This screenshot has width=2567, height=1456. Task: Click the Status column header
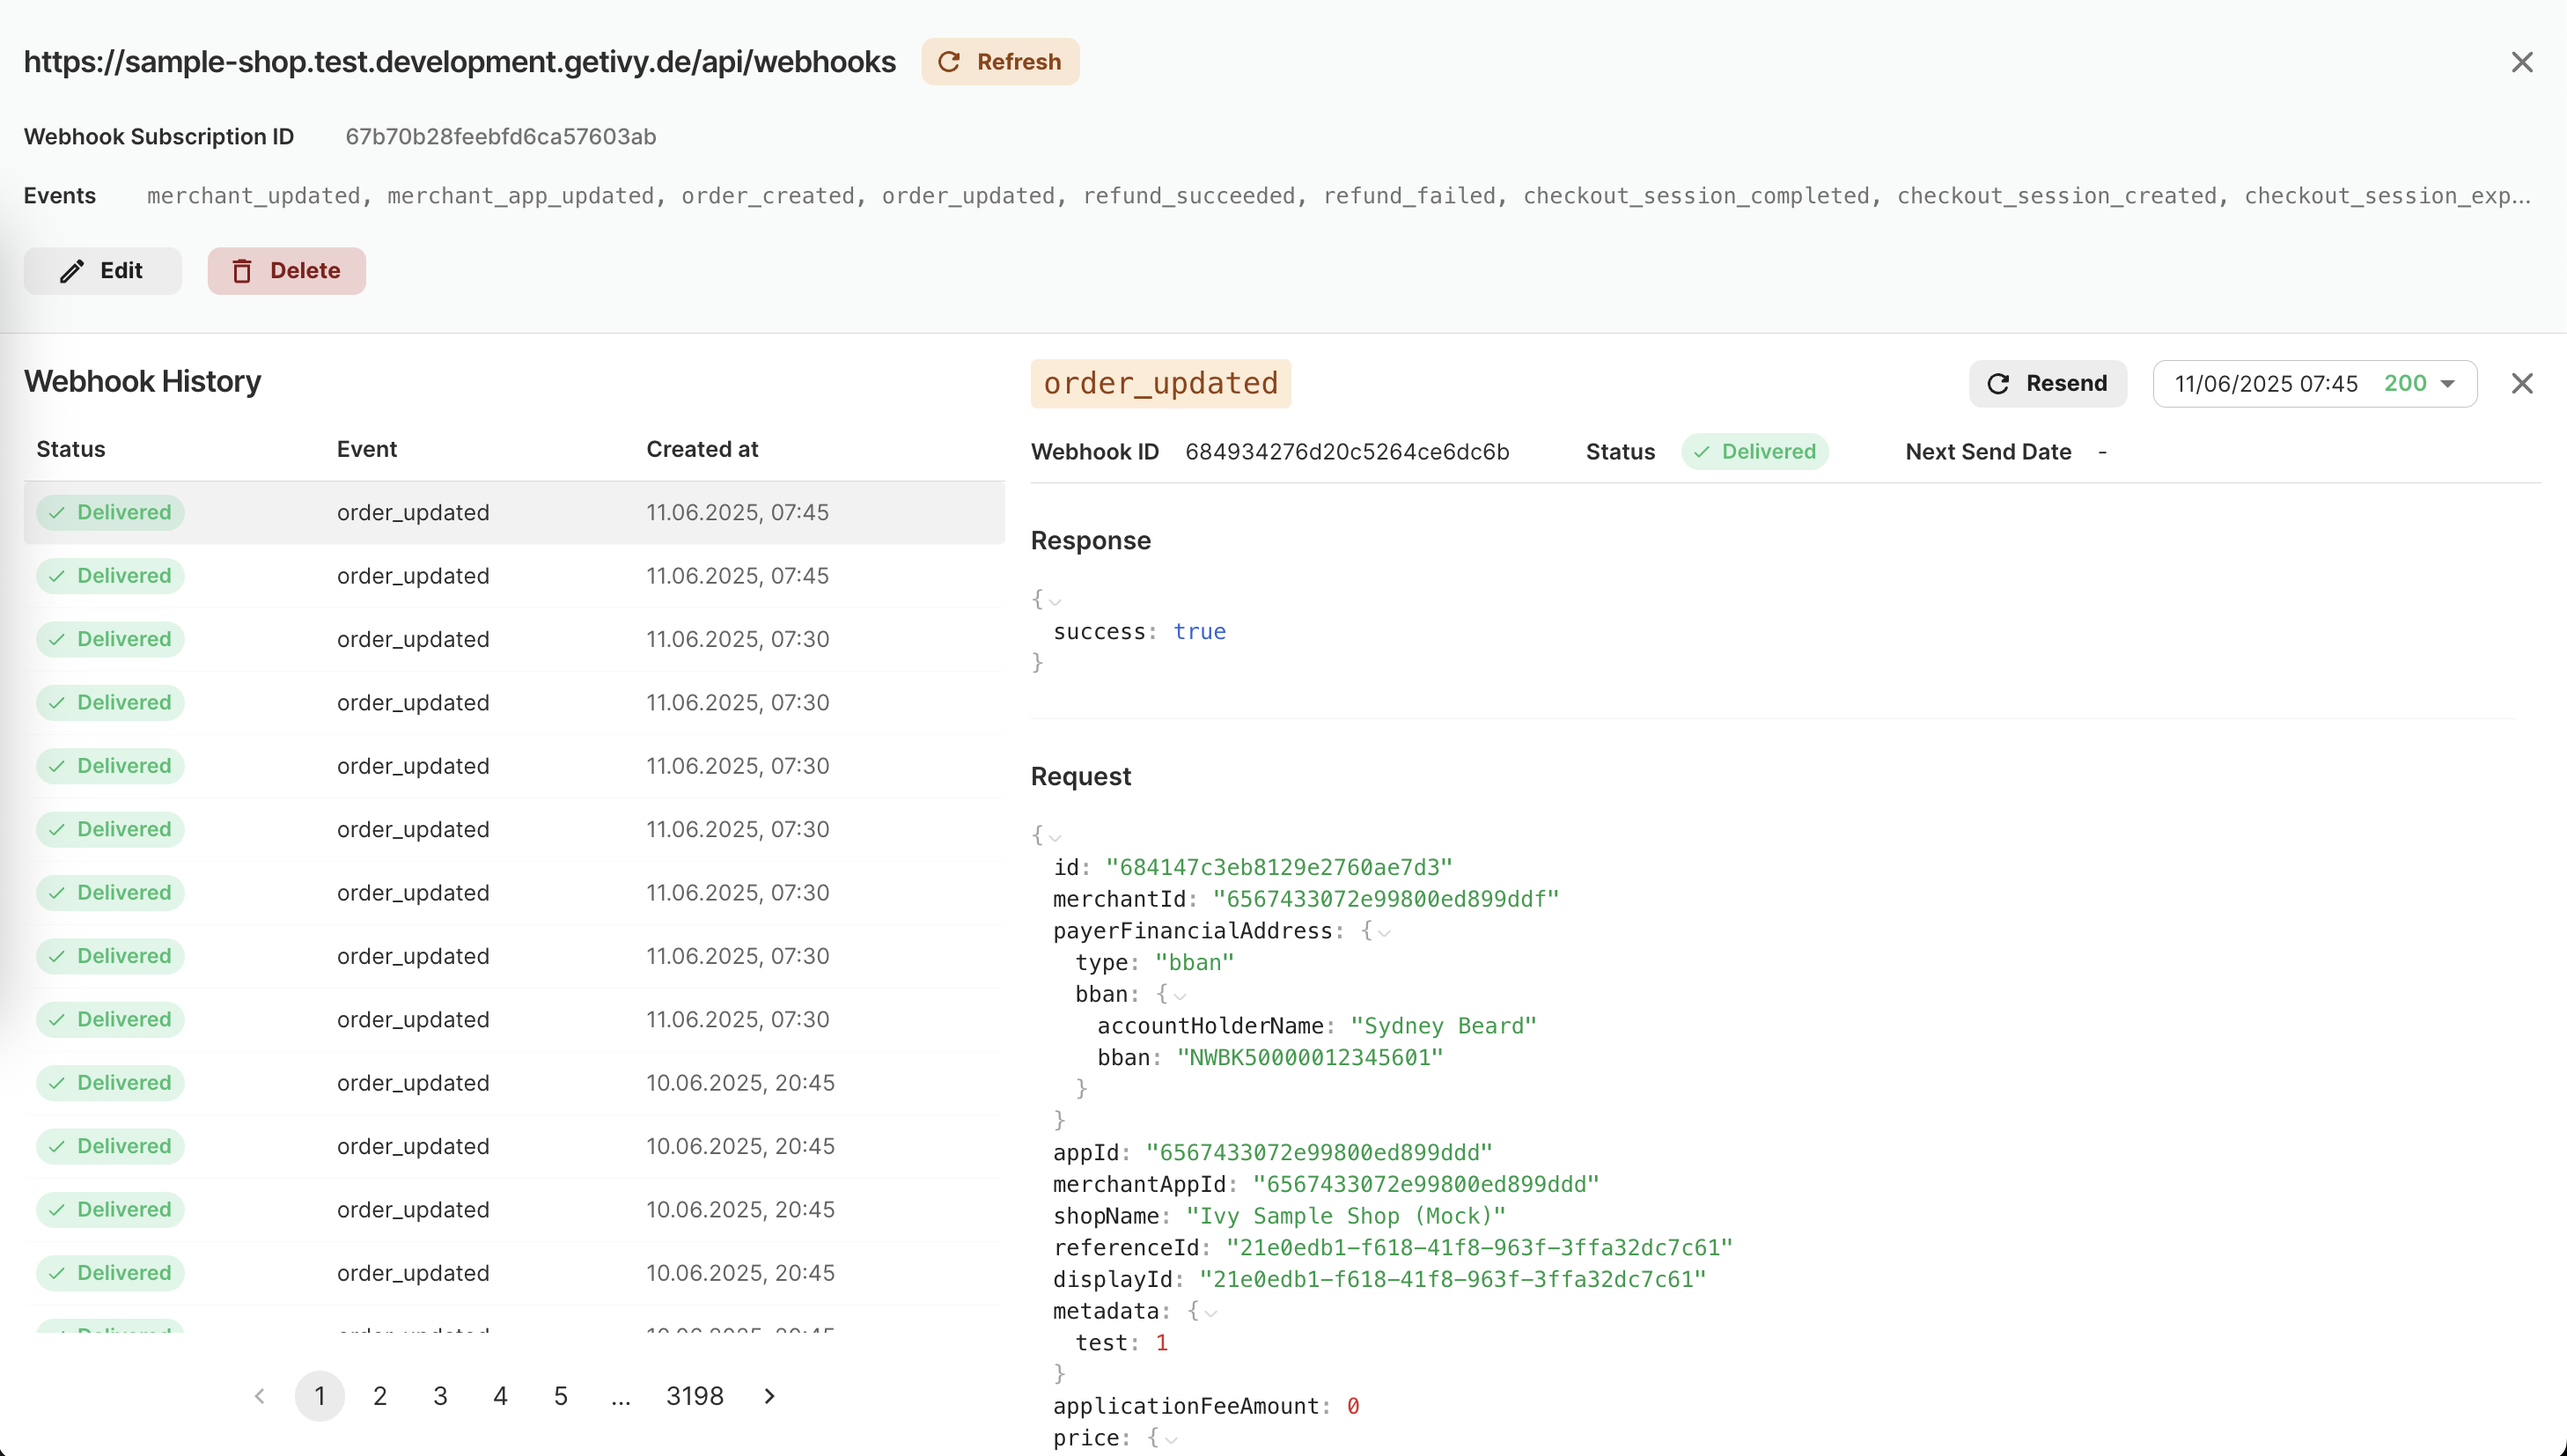coord(71,450)
